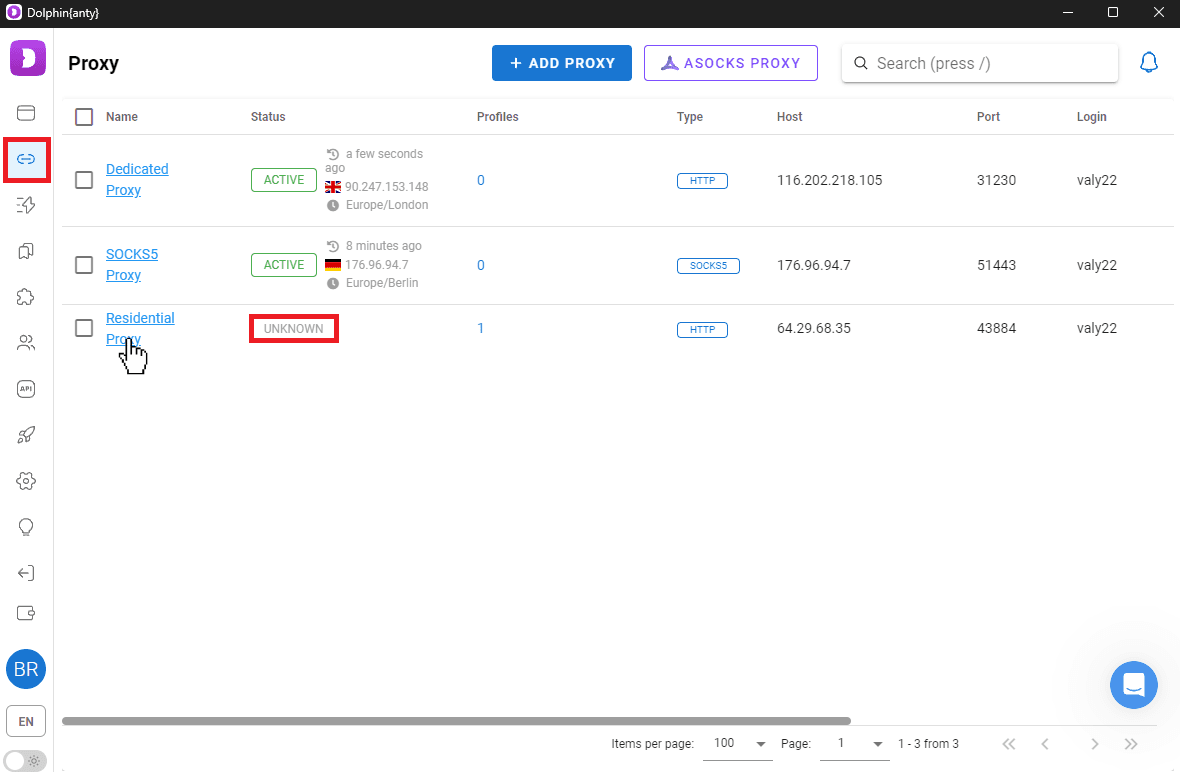Open the Items per page dropdown
Screen dimensions: 1180x772
[738, 744]
